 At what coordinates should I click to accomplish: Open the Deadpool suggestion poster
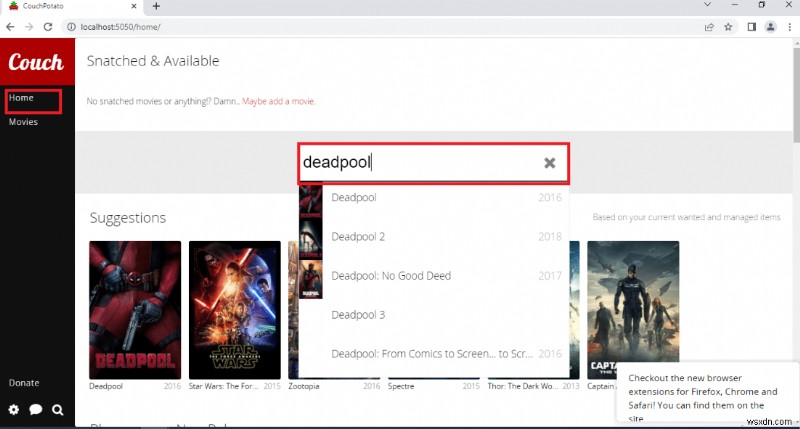pyautogui.click(x=135, y=310)
